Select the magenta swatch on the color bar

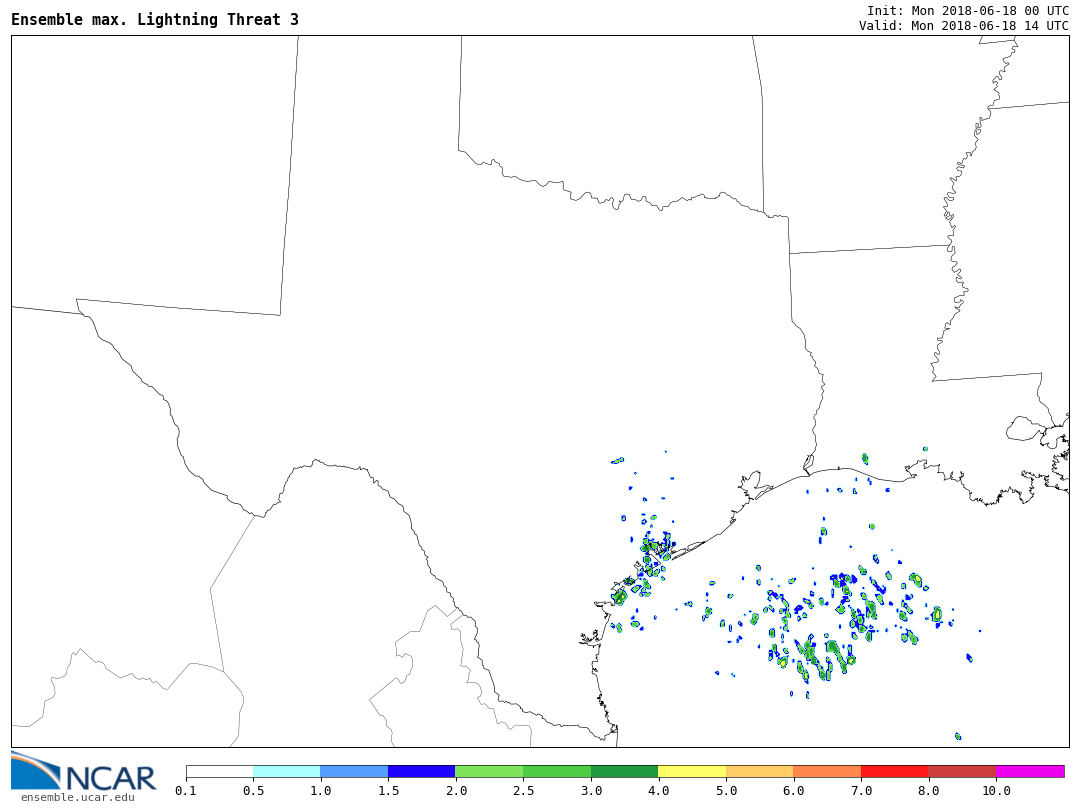pos(1030,772)
